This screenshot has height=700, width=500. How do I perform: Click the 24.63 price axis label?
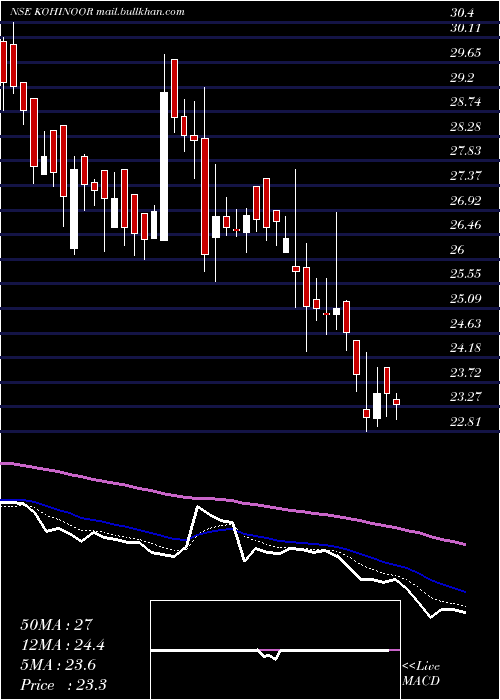466,323
